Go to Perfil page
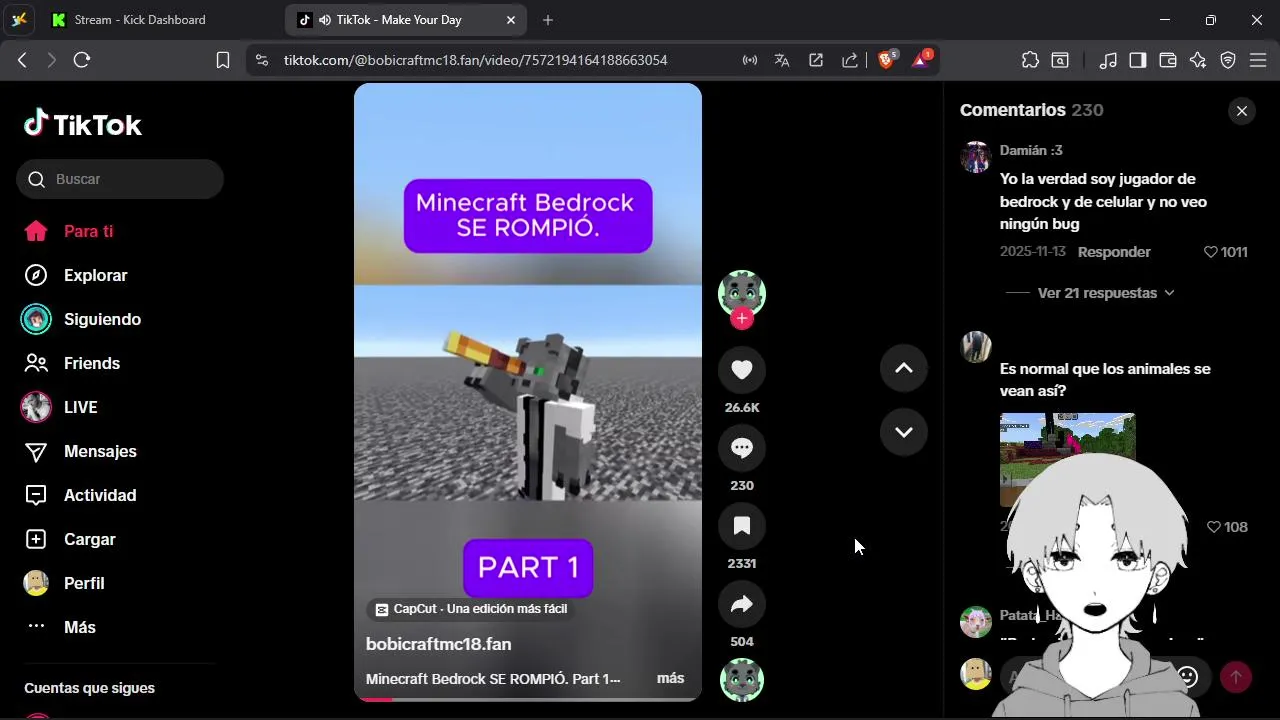Screen dimensions: 1280x720 (65, 583)
